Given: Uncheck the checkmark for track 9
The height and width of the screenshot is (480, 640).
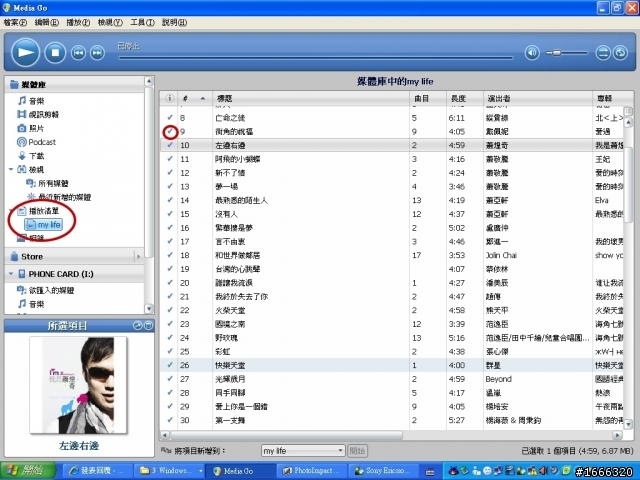Looking at the screenshot, I should (170, 131).
